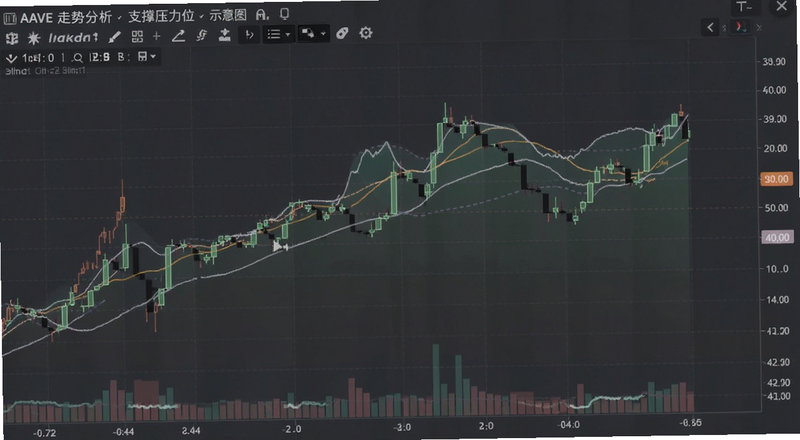Click the -04:0 time axis label
The image size is (800, 440).
tap(568, 425)
